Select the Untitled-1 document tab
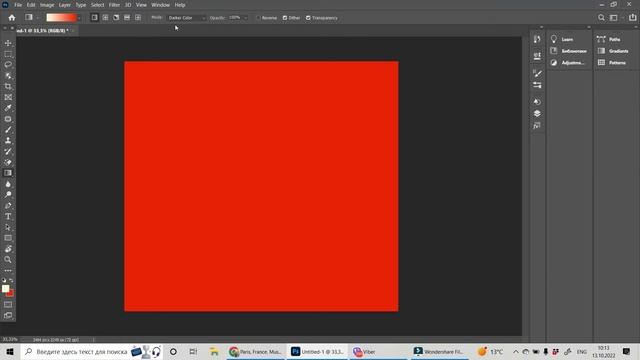Image resolution: width=640 pixels, height=360 pixels. [41, 31]
